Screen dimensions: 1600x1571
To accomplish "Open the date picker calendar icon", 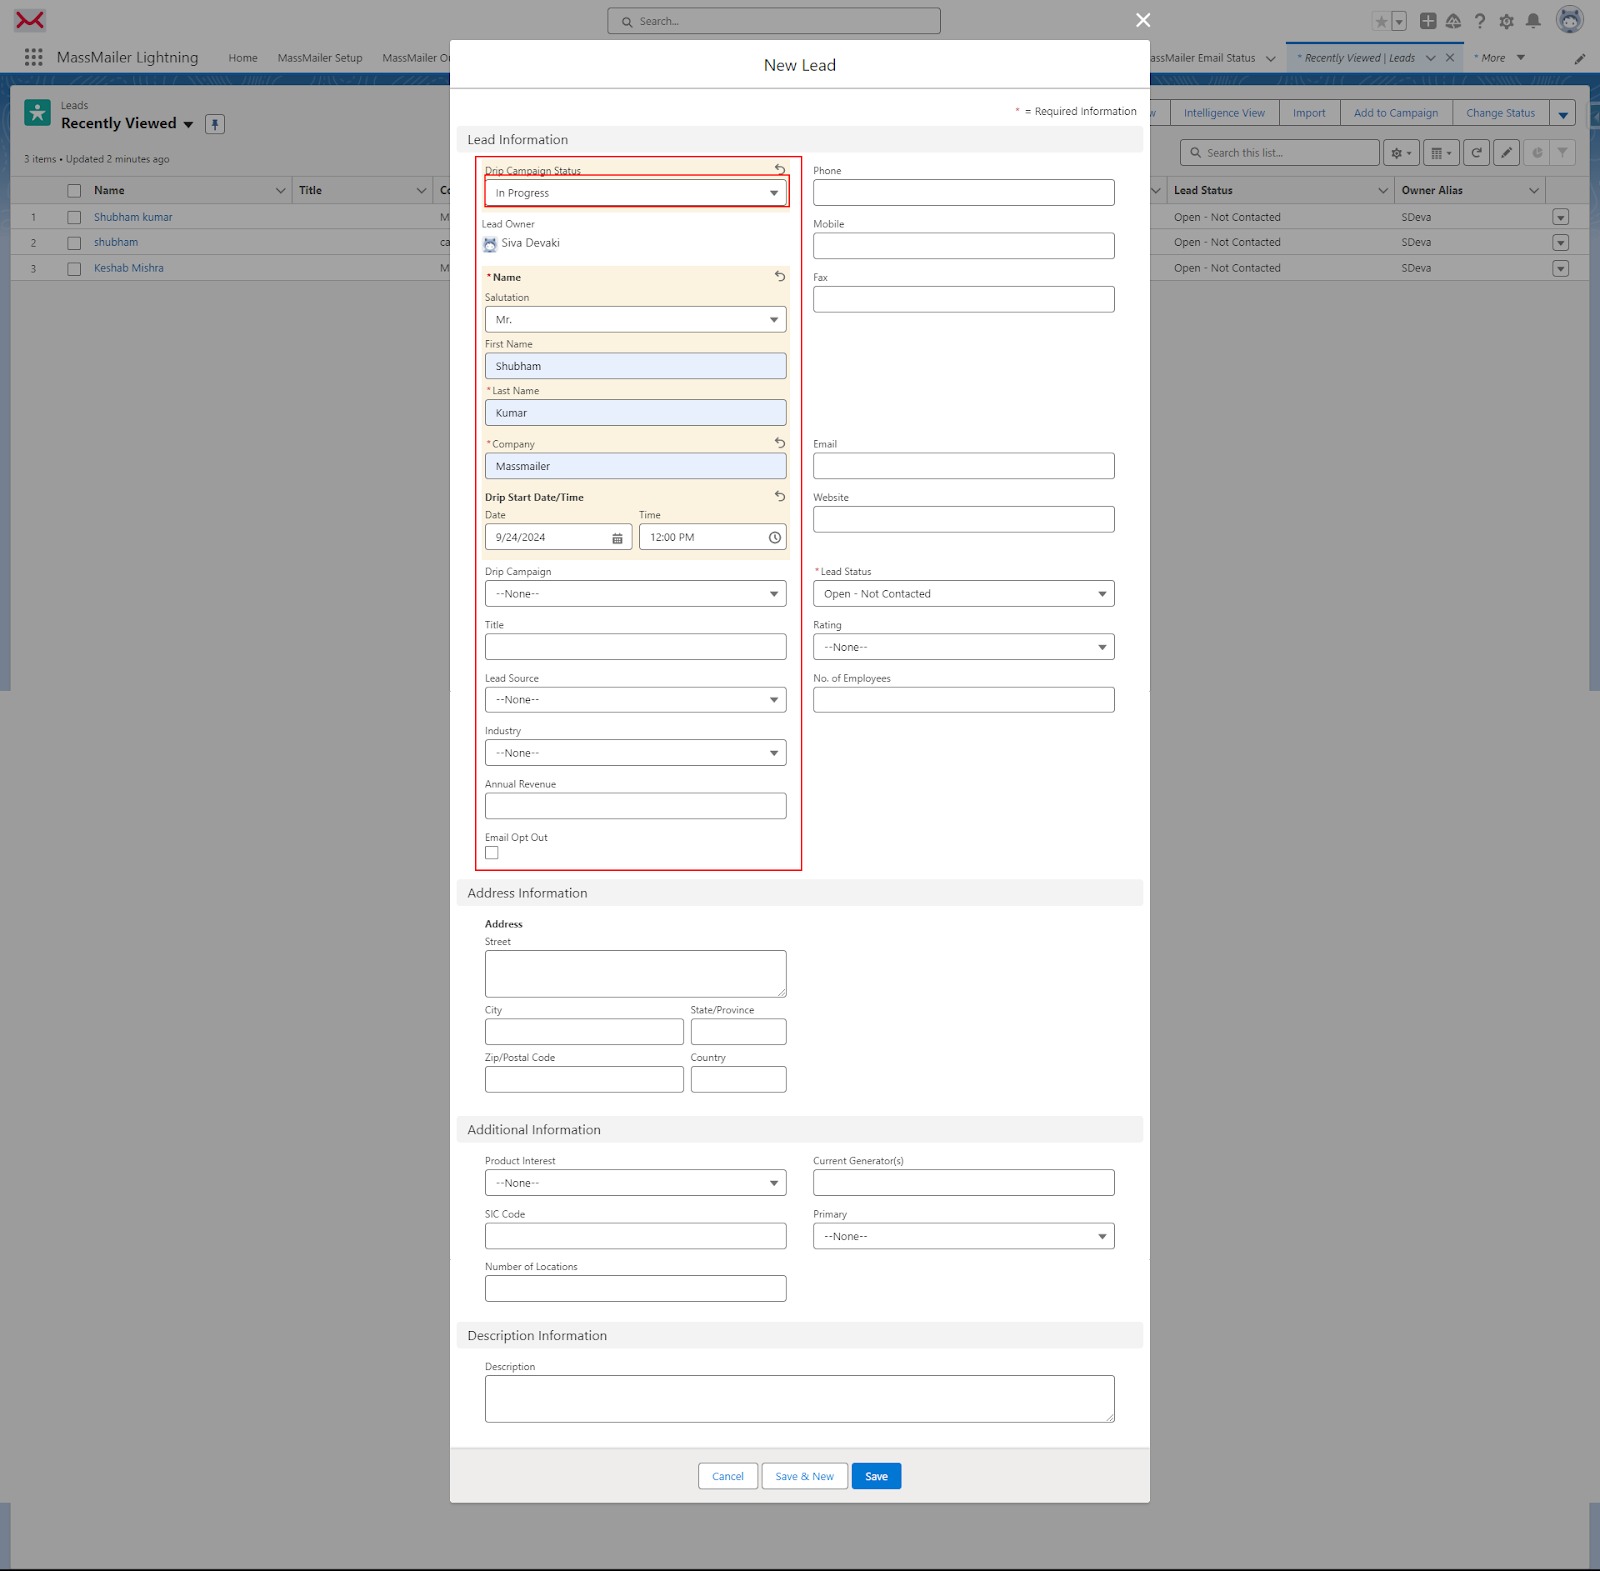I will [x=617, y=538].
